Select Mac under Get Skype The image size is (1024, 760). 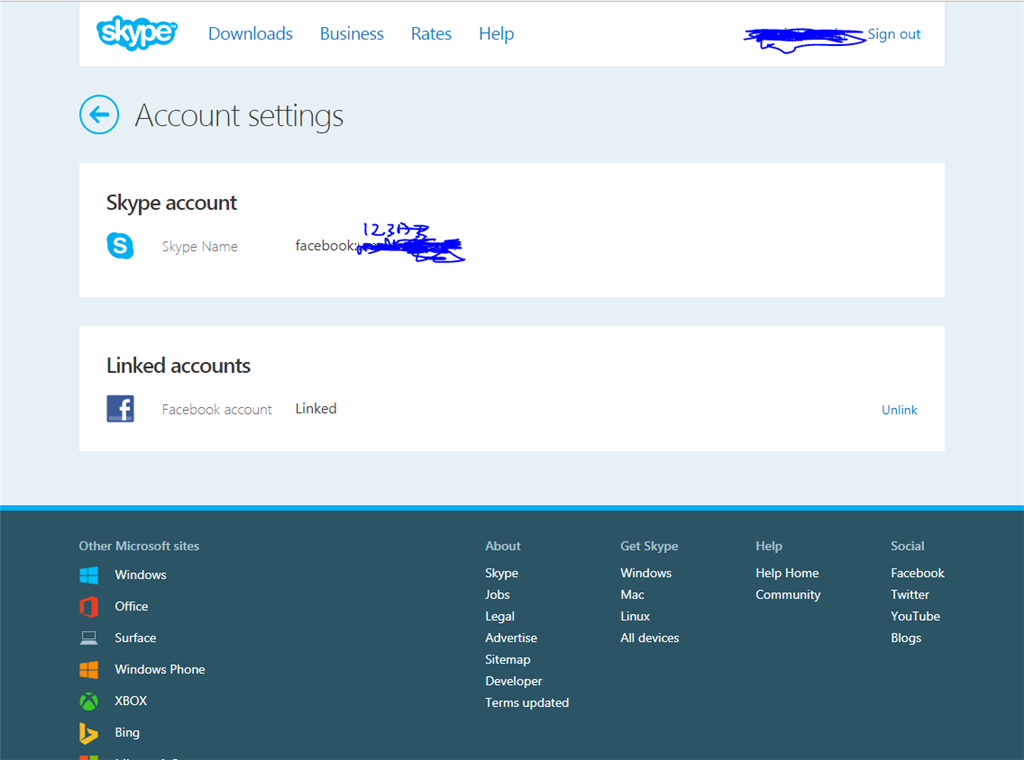pyautogui.click(x=632, y=594)
